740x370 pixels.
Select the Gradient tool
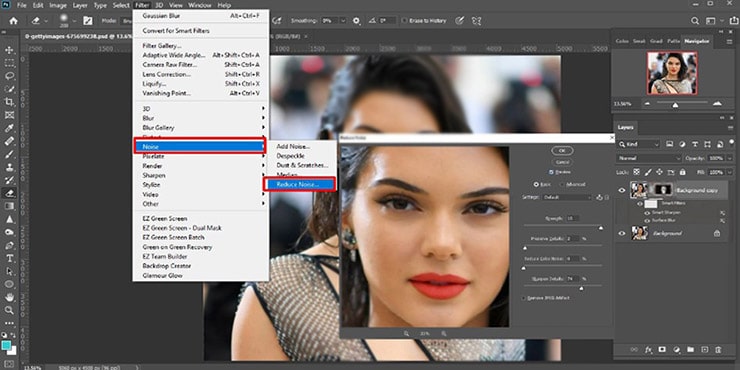point(9,206)
